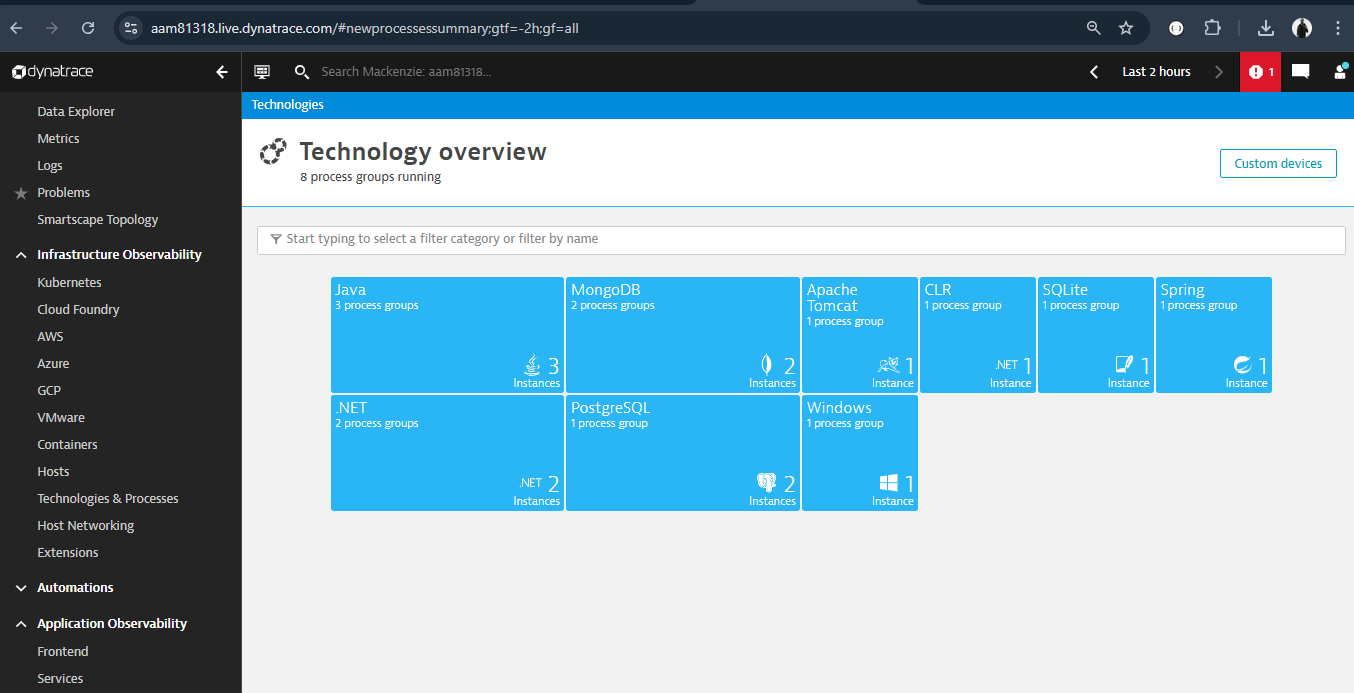Click the SQLite feather icon
This screenshot has width=1354, height=693.
(1125, 365)
